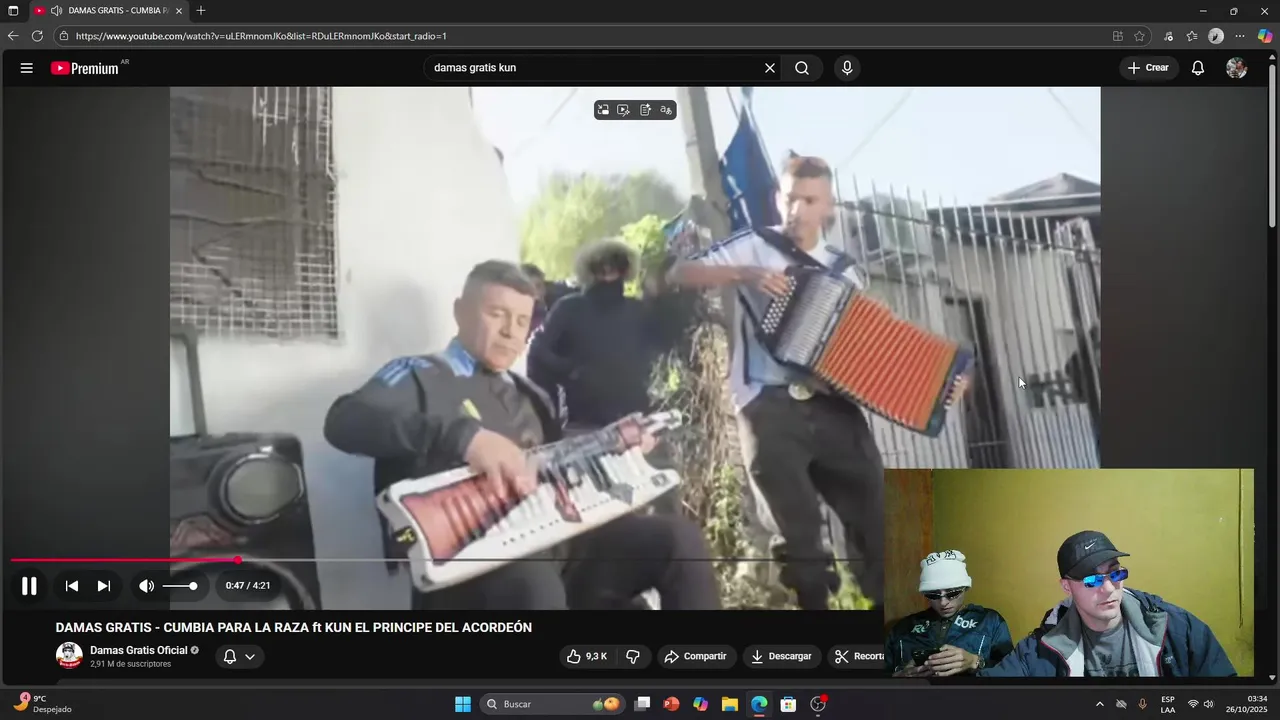Close the DAMAS GRATIS browser tab
This screenshot has height=720, width=1280.
[179, 11]
